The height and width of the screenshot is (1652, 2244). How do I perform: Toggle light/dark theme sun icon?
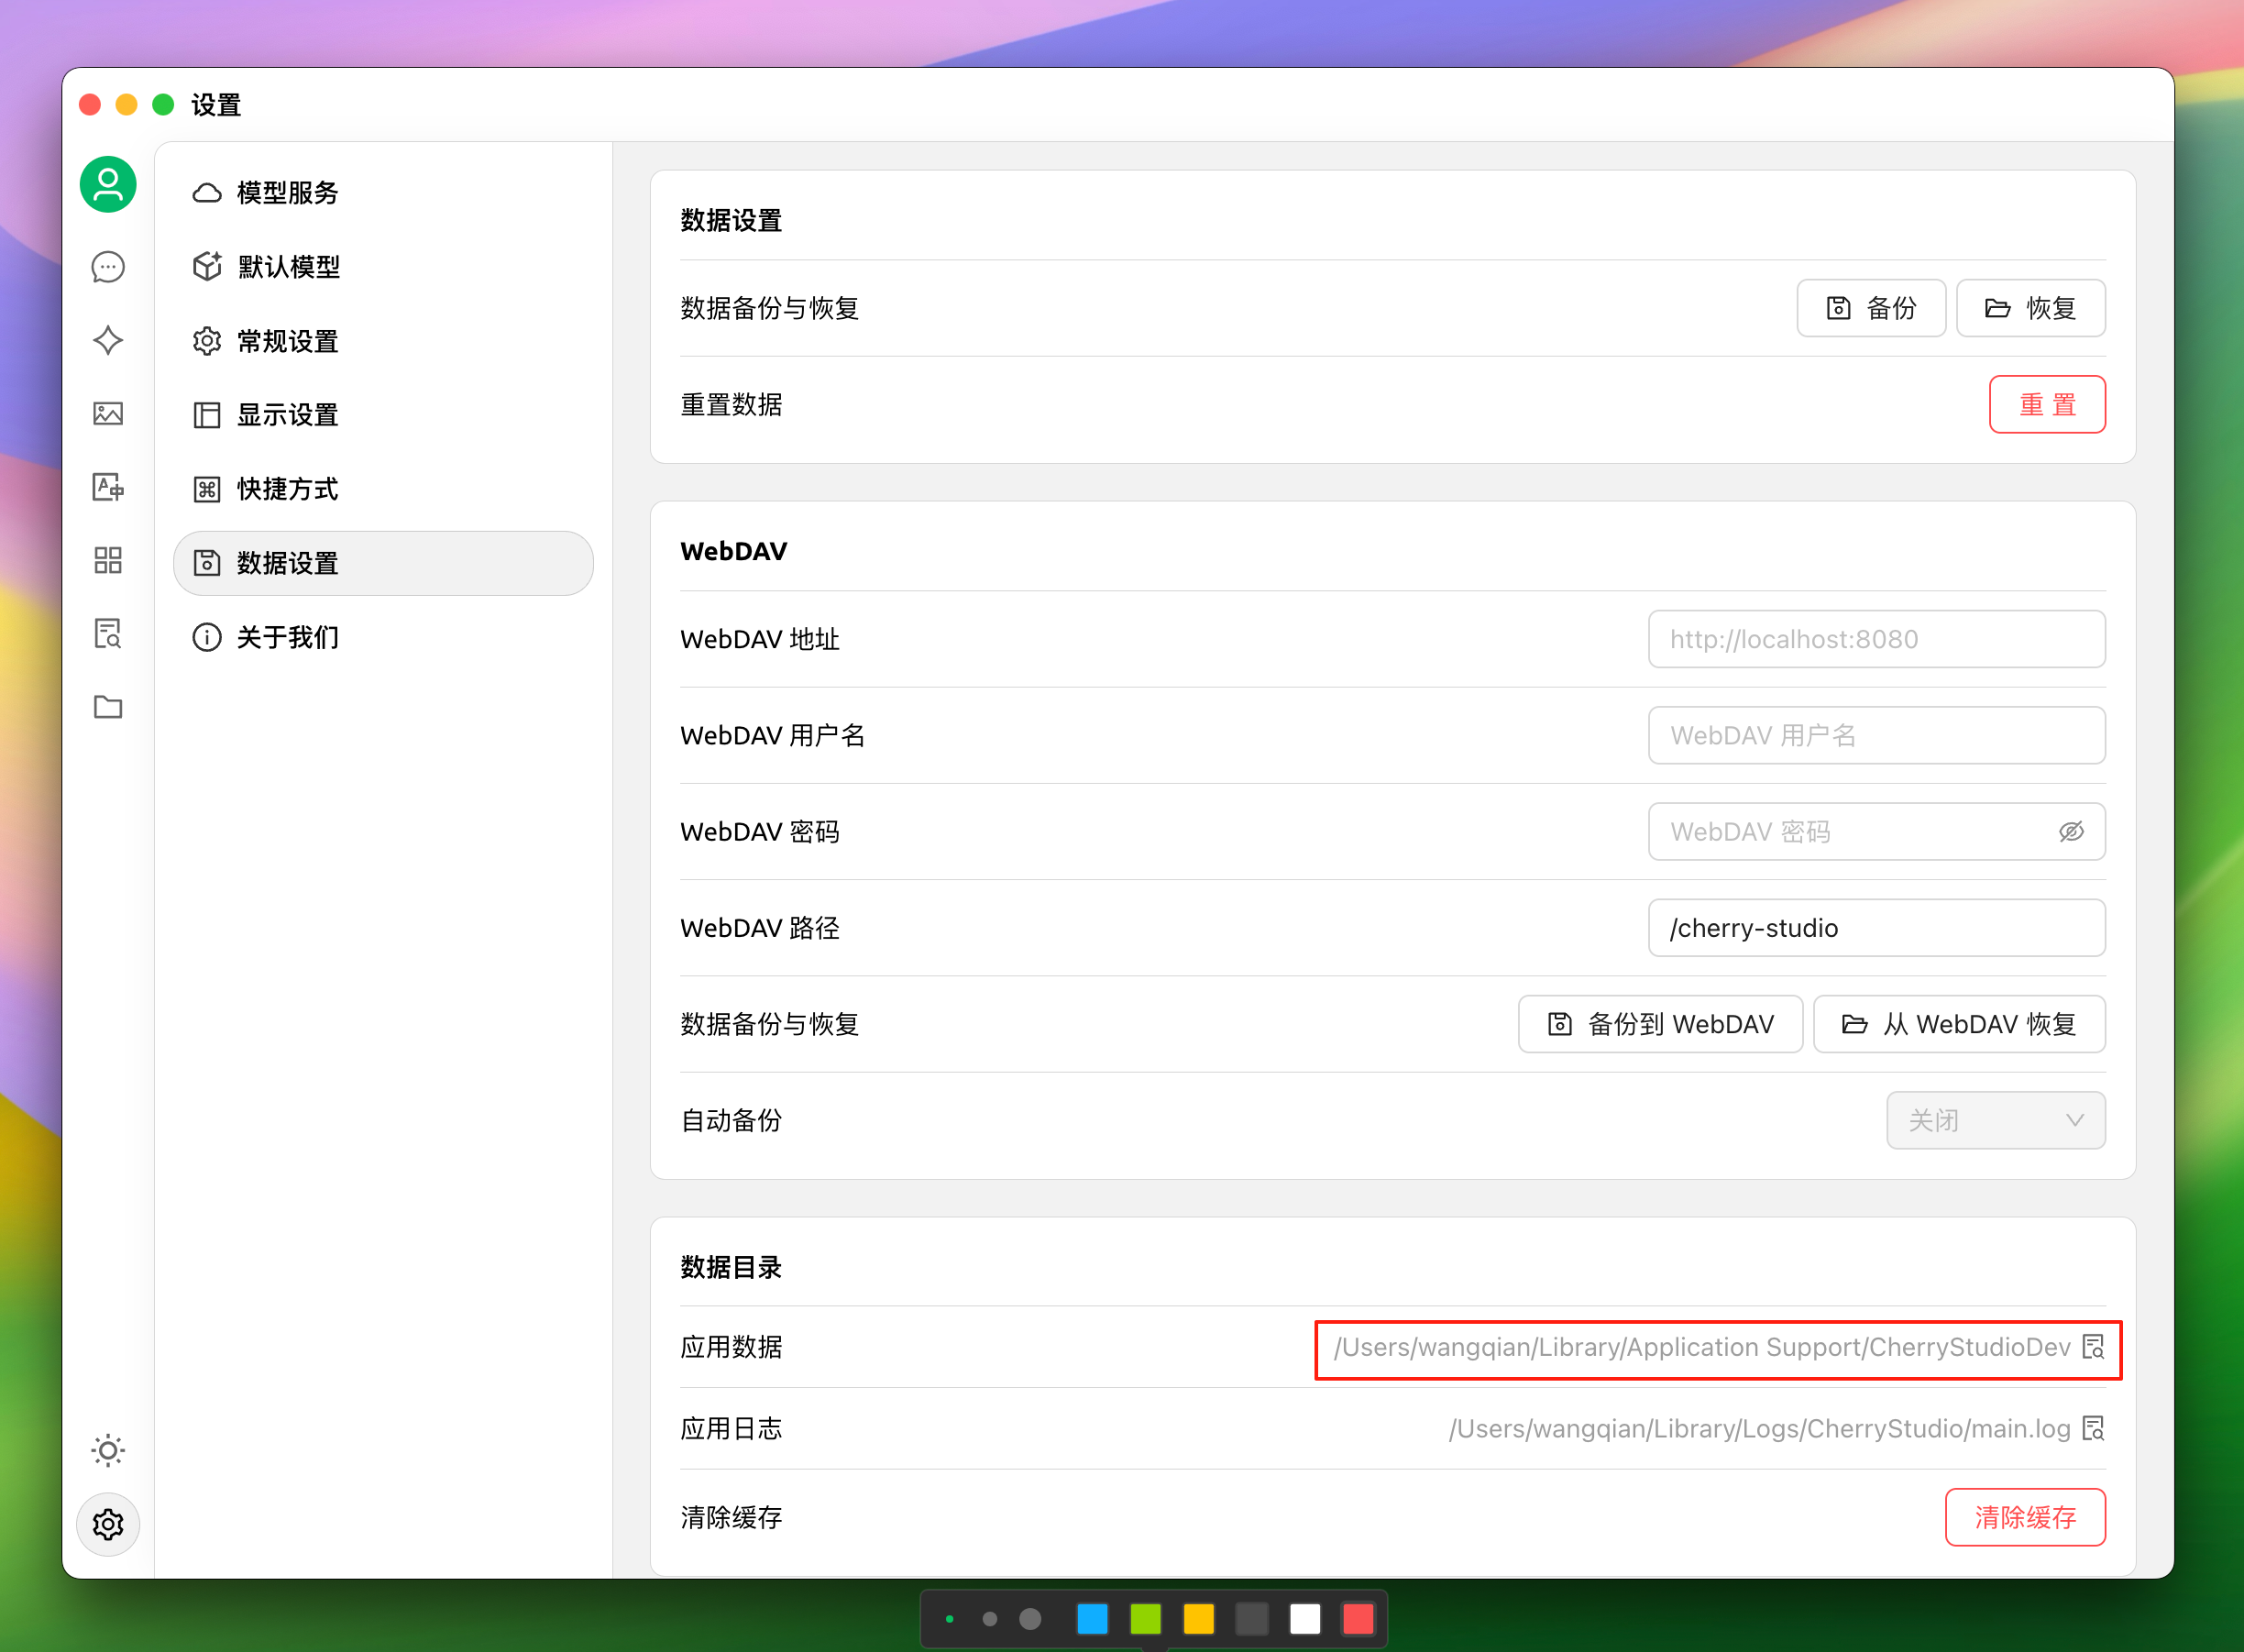click(x=108, y=1449)
